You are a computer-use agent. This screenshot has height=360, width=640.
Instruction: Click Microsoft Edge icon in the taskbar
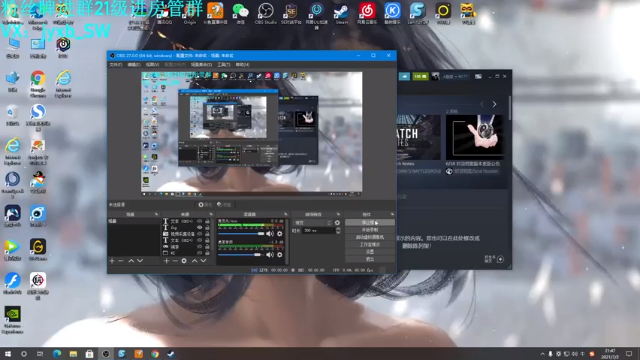click(57, 354)
